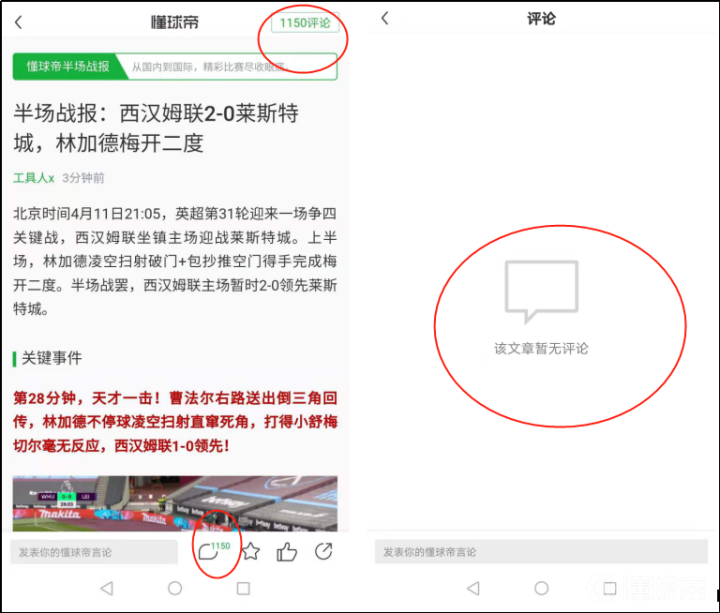Go back from the 评论 page using header arrow
The image size is (720, 613).
point(386,19)
